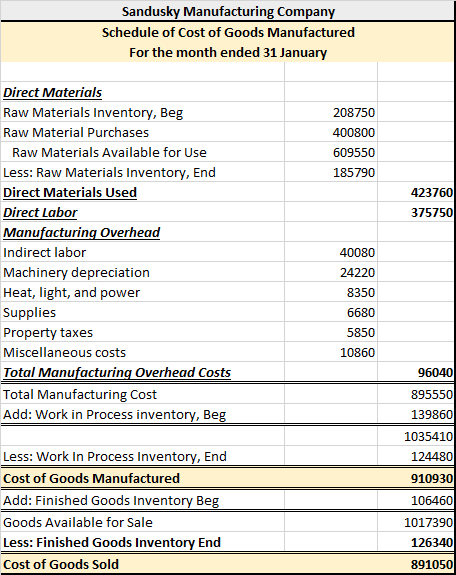Click the value 10860
The width and height of the screenshot is (456, 575).
coord(357,352)
